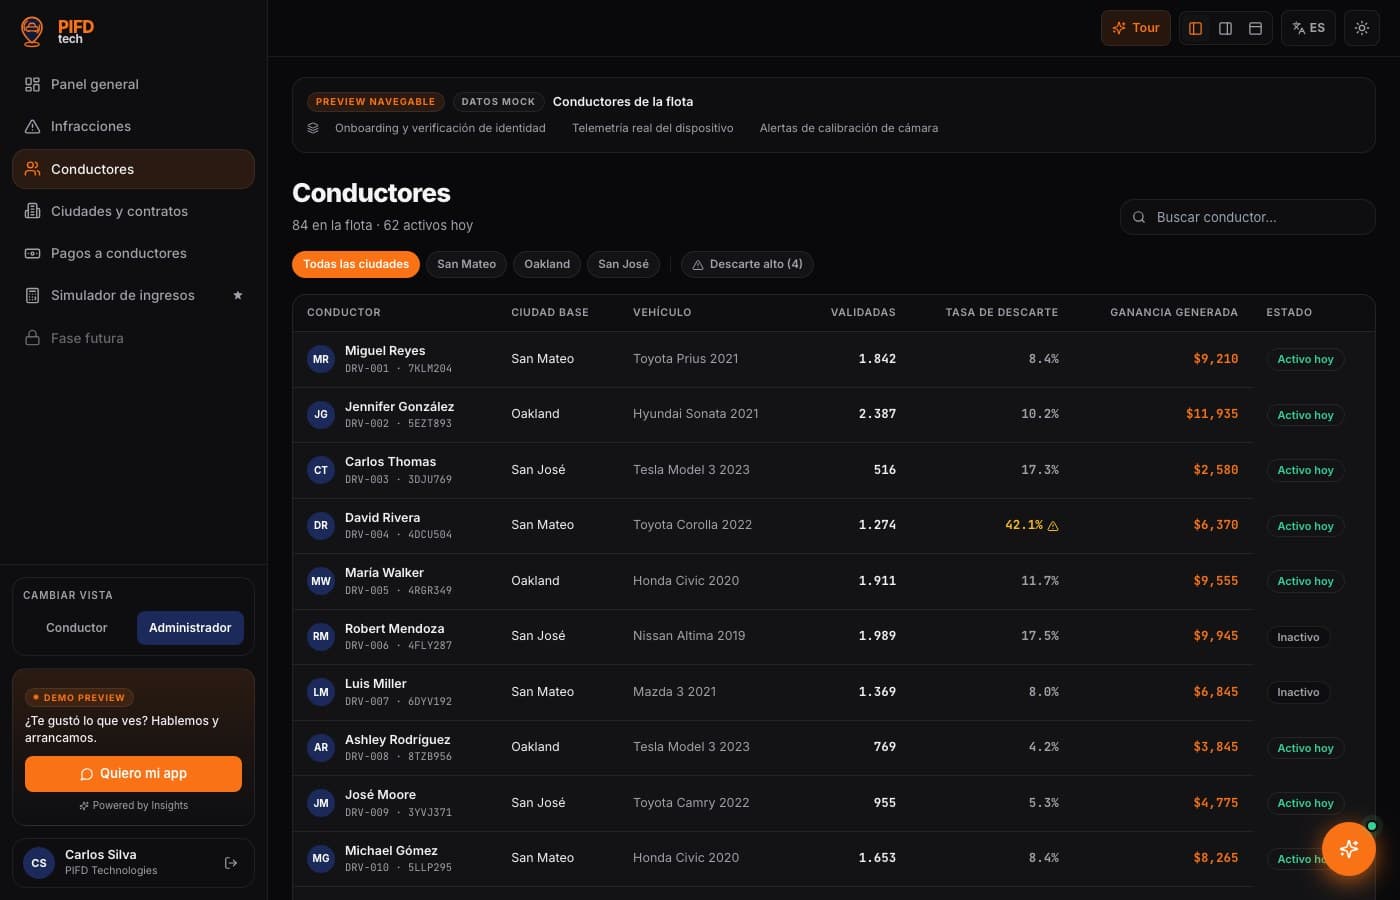This screenshot has width=1400, height=900.
Task: Sort by Ganancia generada header
Action: (1174, 312)
